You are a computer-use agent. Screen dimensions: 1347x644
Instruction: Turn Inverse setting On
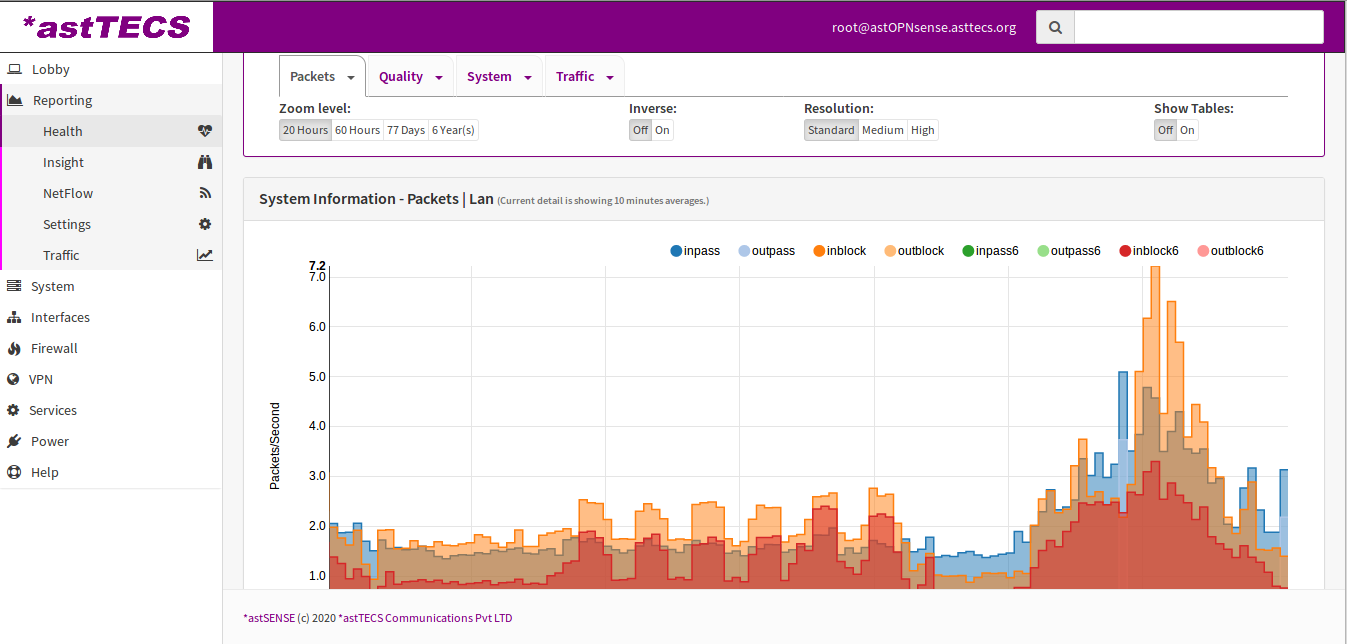coord(662,130)
